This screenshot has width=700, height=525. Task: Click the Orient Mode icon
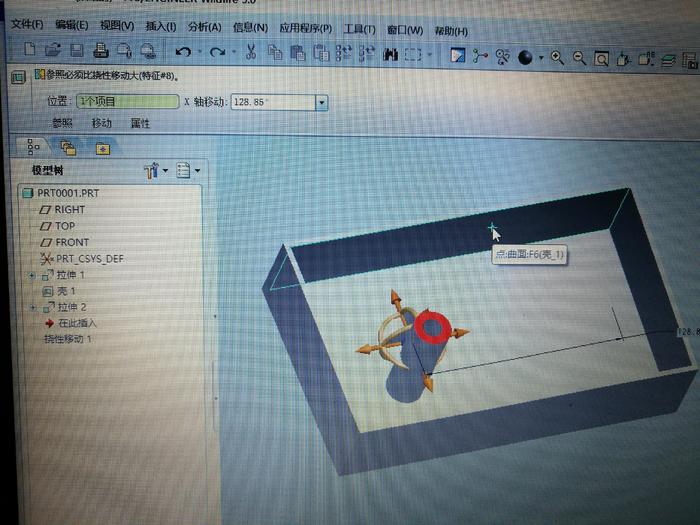click(503, 57)
